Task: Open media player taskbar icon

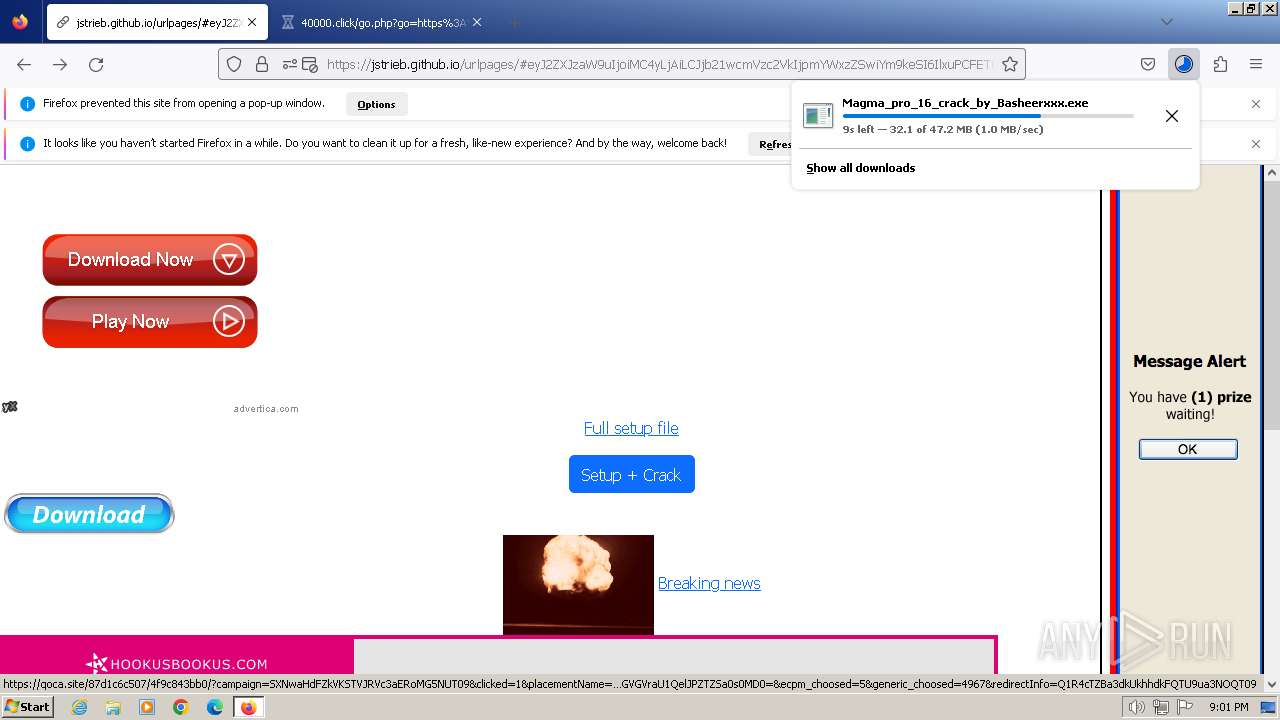Action: pos(147,707)
